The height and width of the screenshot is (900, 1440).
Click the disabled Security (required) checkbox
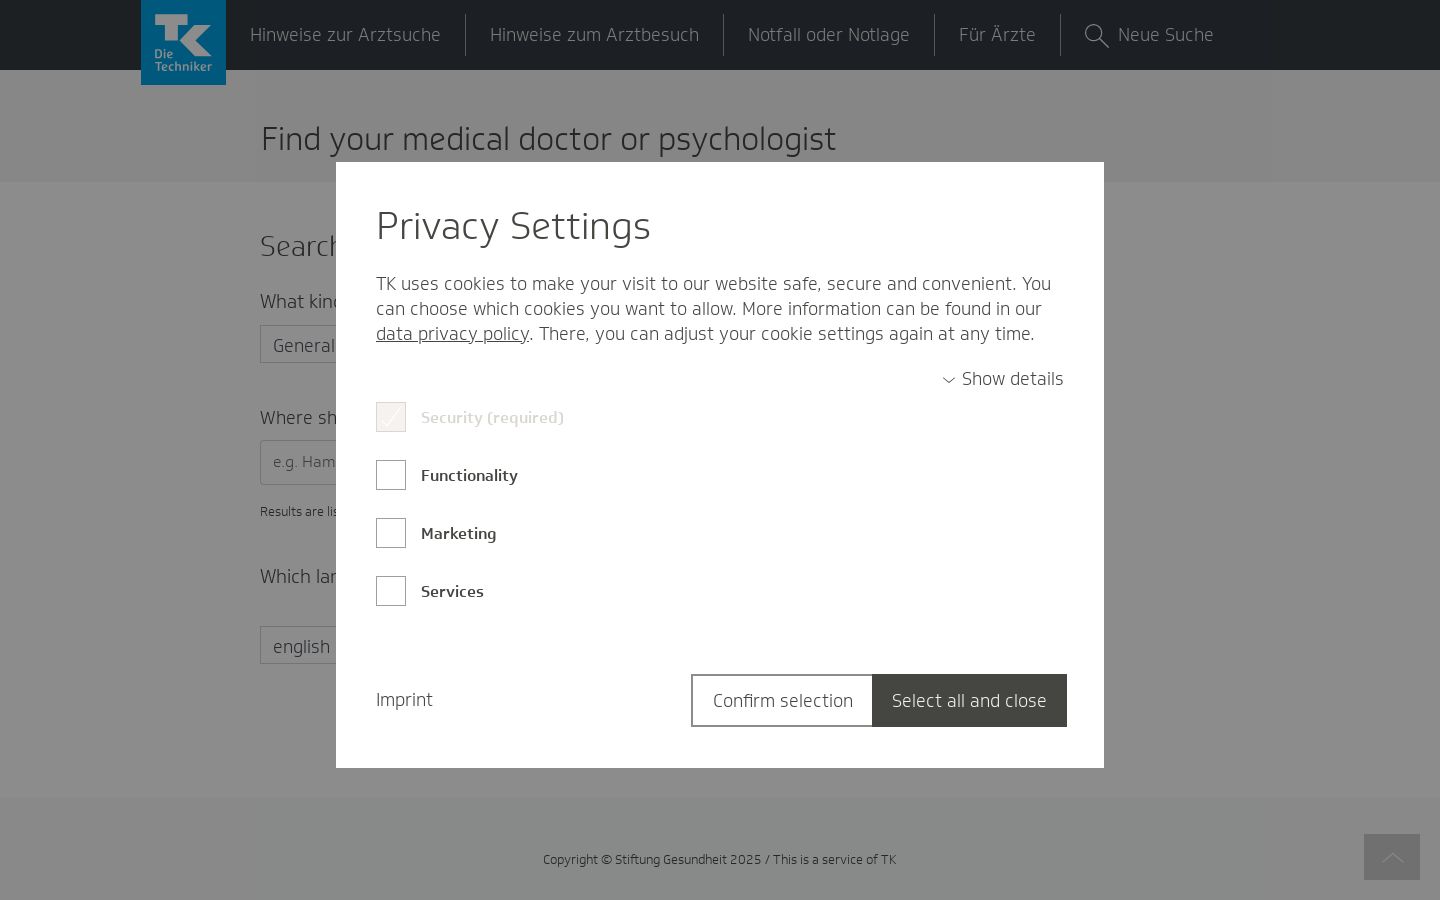pos(391,417)
